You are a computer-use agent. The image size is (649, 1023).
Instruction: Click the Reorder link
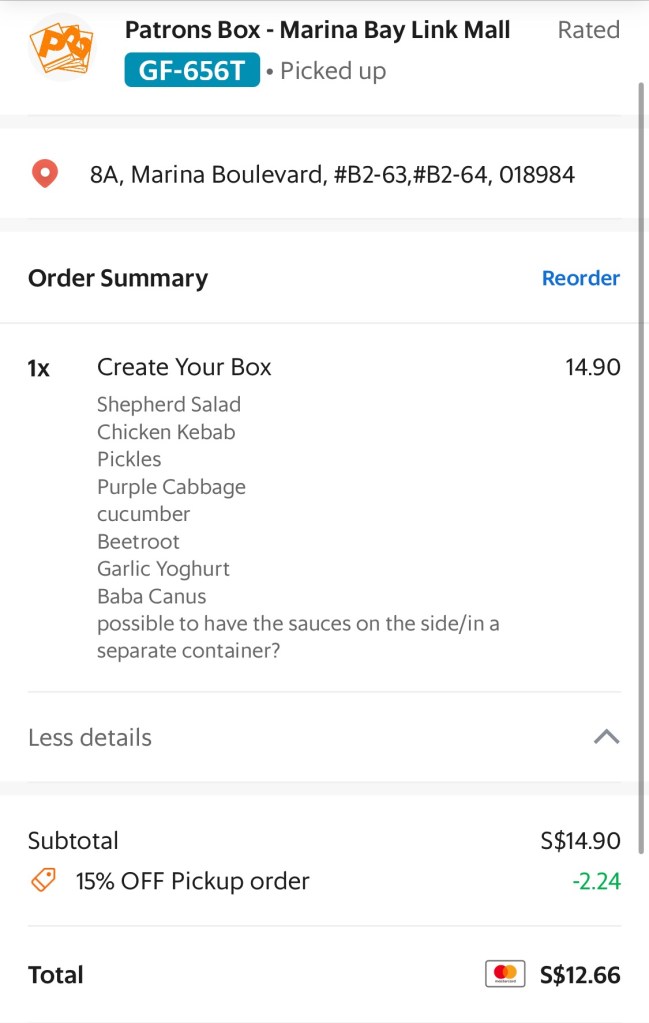pyautogui.click(x=580, y=278)
